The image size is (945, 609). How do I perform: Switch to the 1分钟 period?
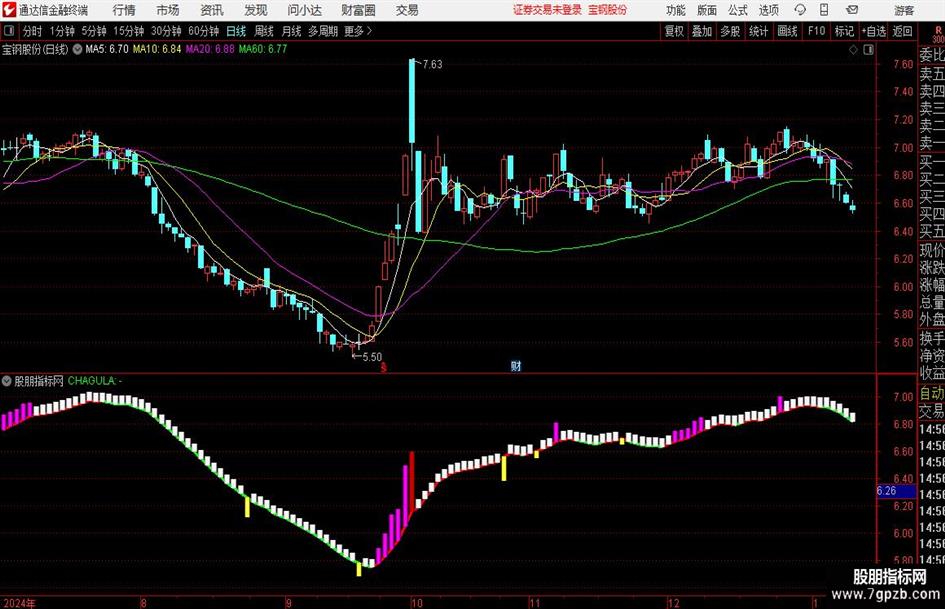[x=62, y=31]
